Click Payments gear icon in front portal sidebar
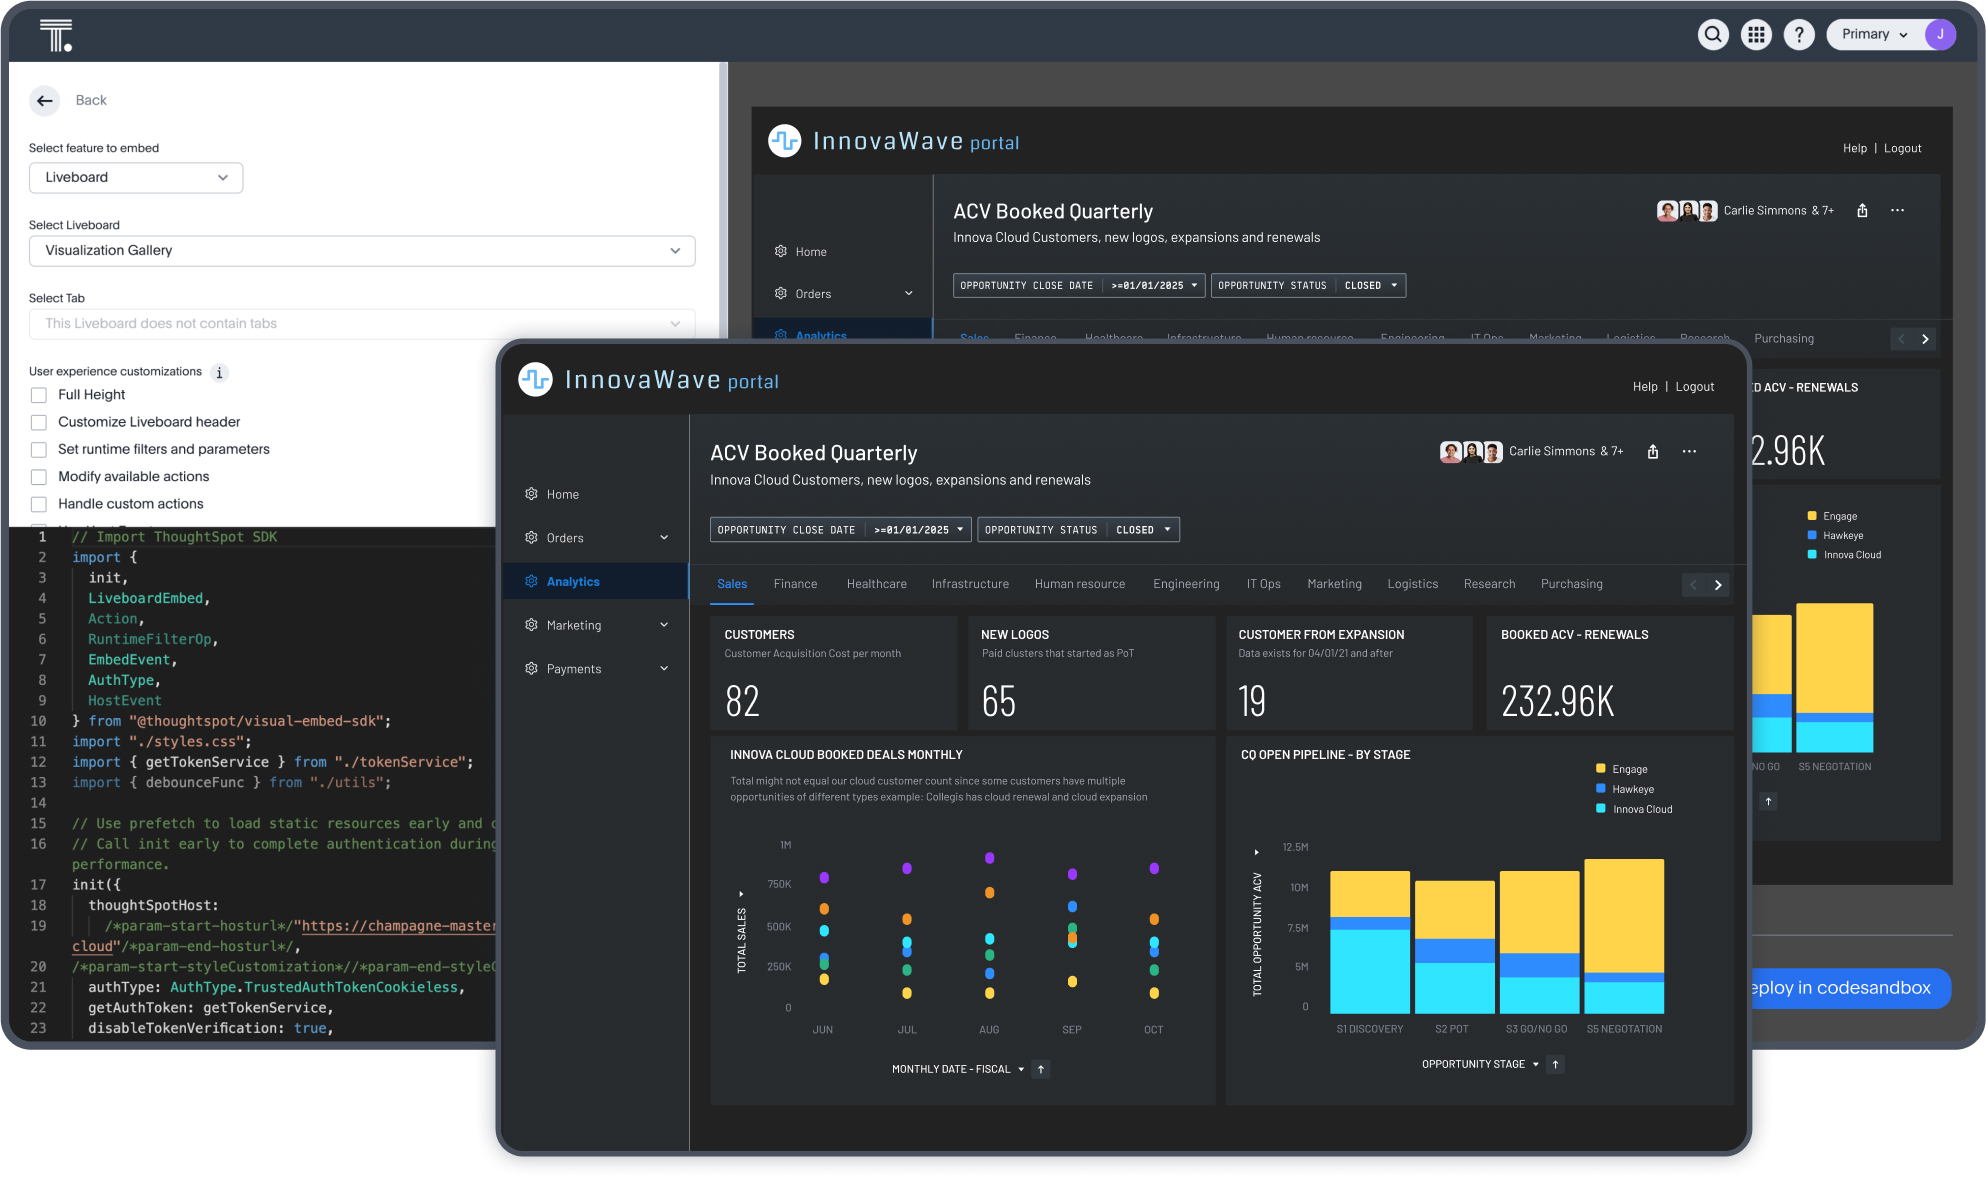 [531, 669]
